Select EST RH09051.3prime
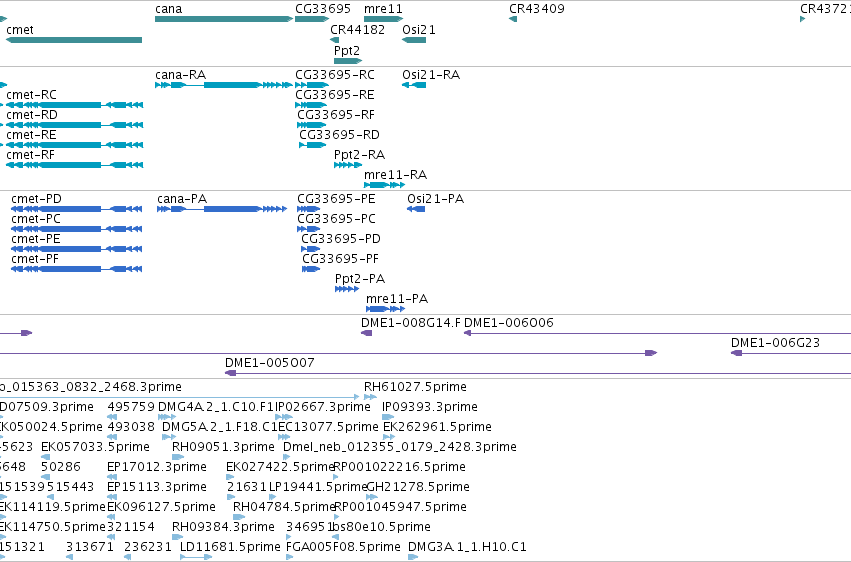Viewport: 851px width, 562px height. 177,457
